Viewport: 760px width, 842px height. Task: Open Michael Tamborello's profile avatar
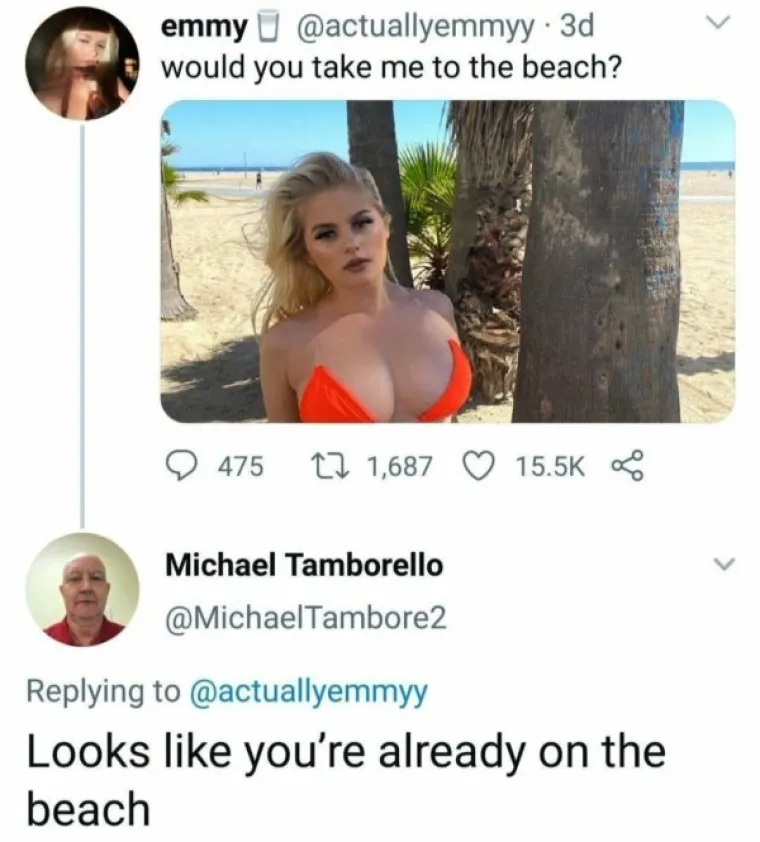tap(82, 590)
